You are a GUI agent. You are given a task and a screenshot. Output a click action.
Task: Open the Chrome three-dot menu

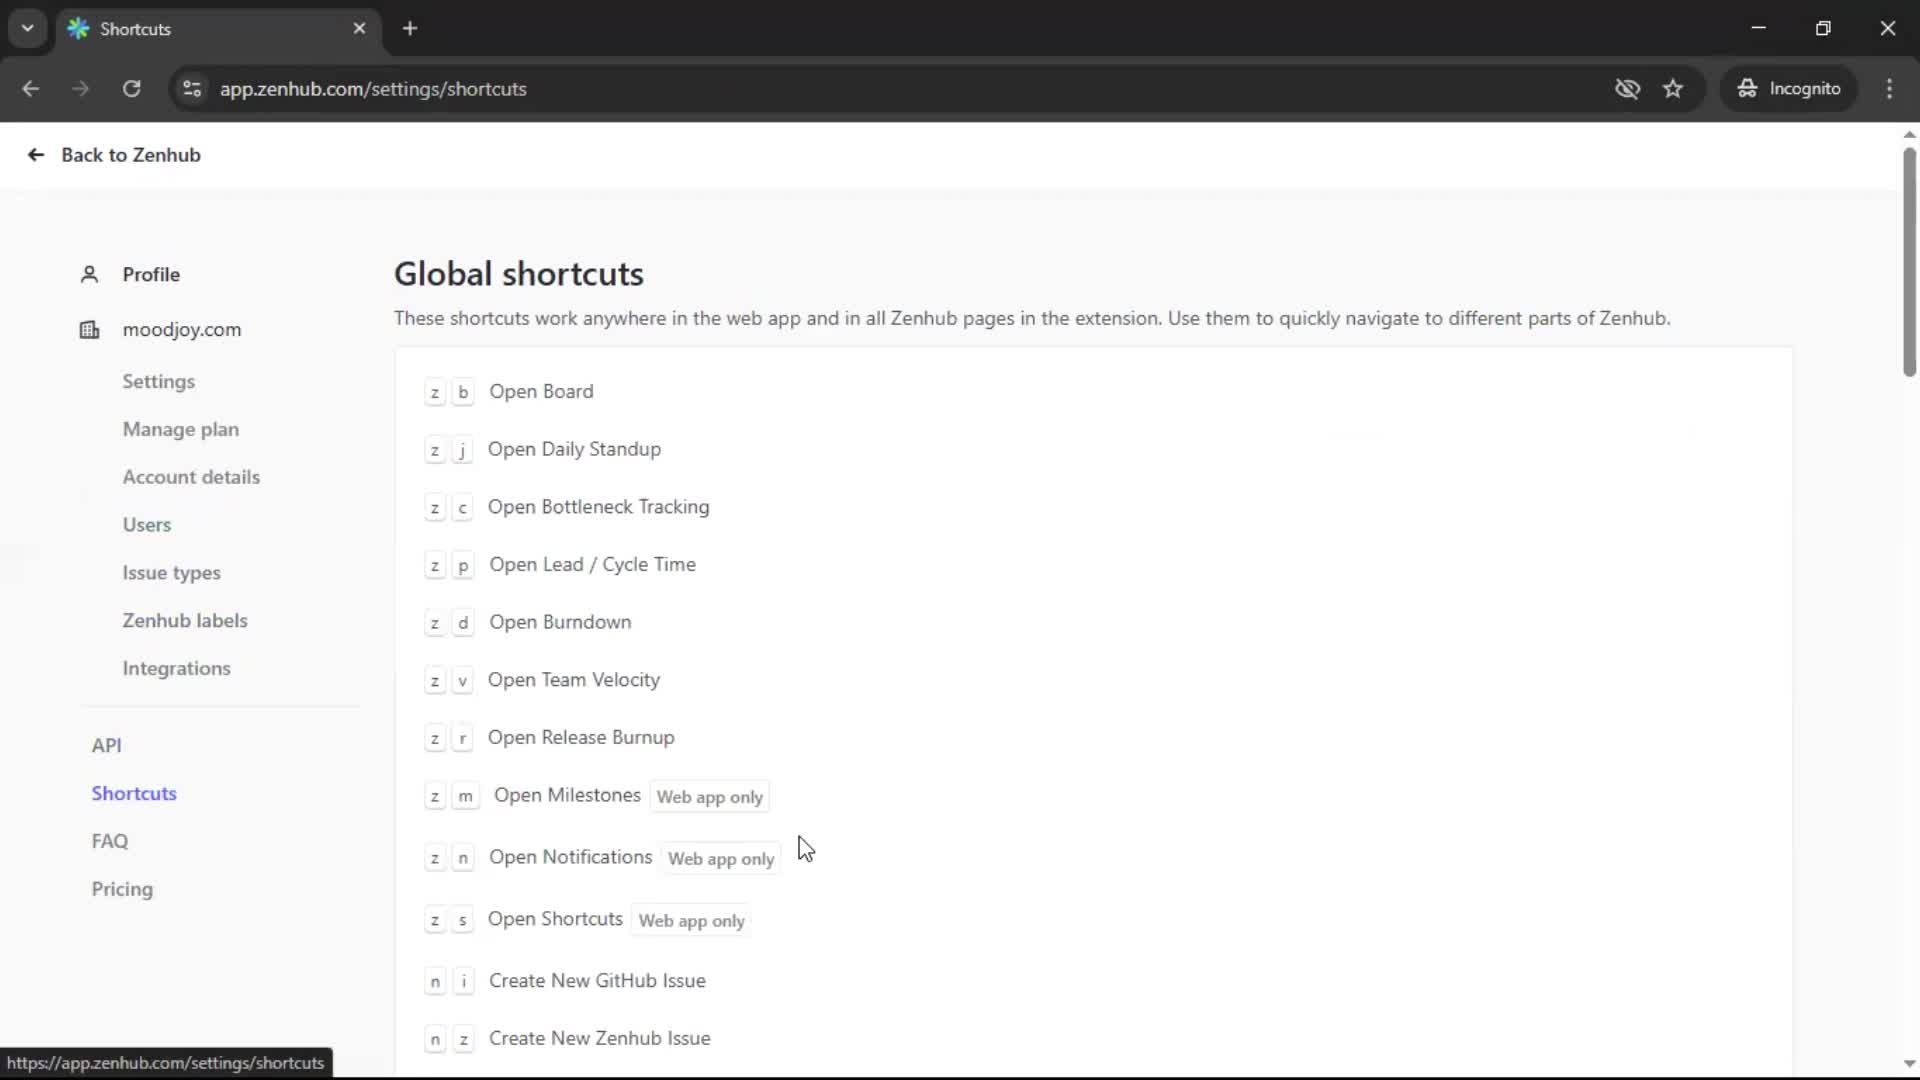[x=1890, y=89]
